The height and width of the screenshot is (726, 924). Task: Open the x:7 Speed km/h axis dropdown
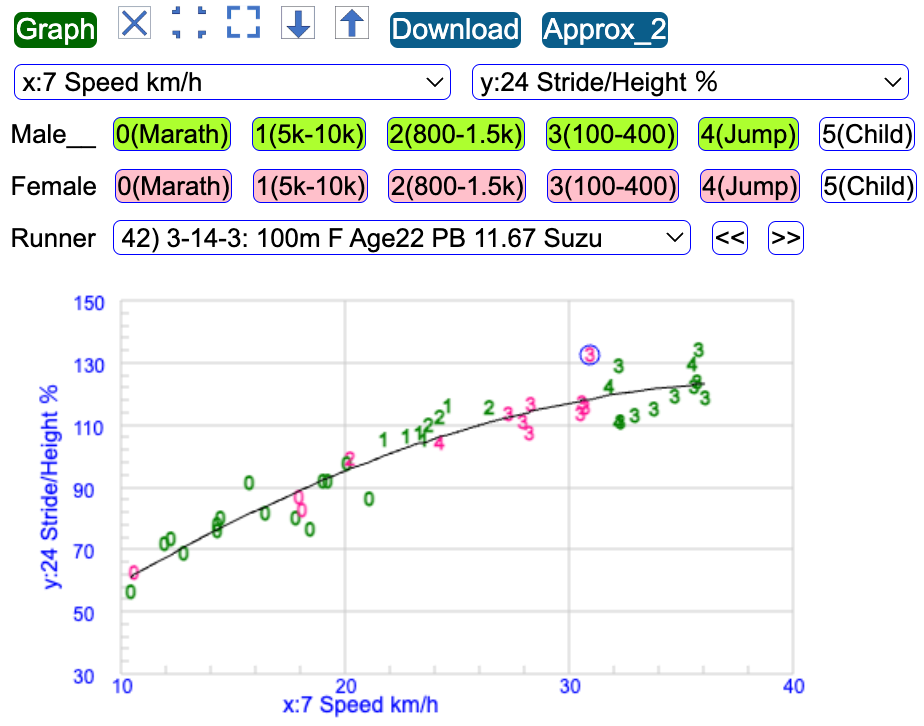[x=232, y=83]
